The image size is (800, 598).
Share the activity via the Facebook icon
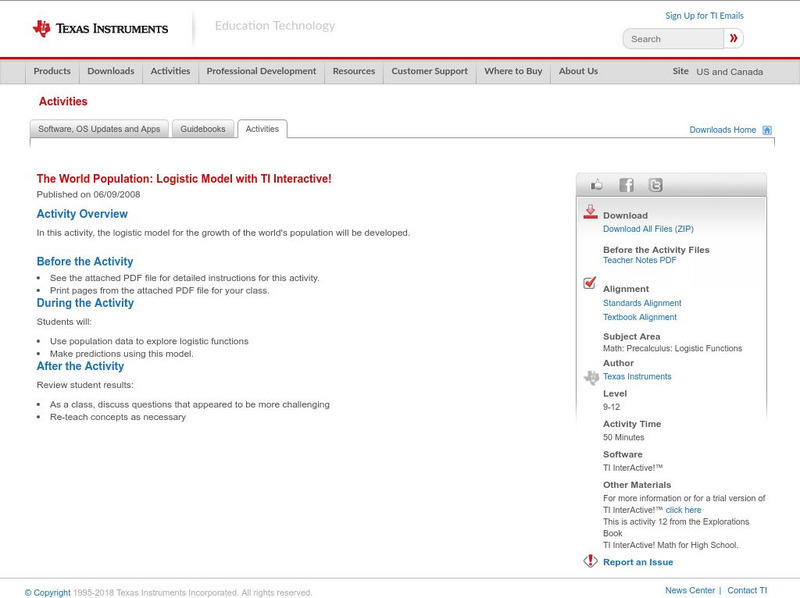(x=626, y=185)
